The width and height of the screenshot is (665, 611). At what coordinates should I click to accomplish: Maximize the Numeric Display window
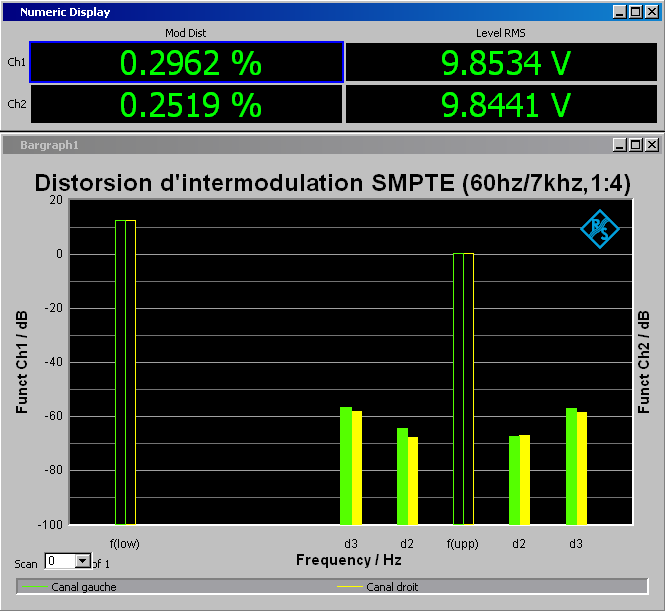click(635, 12)
